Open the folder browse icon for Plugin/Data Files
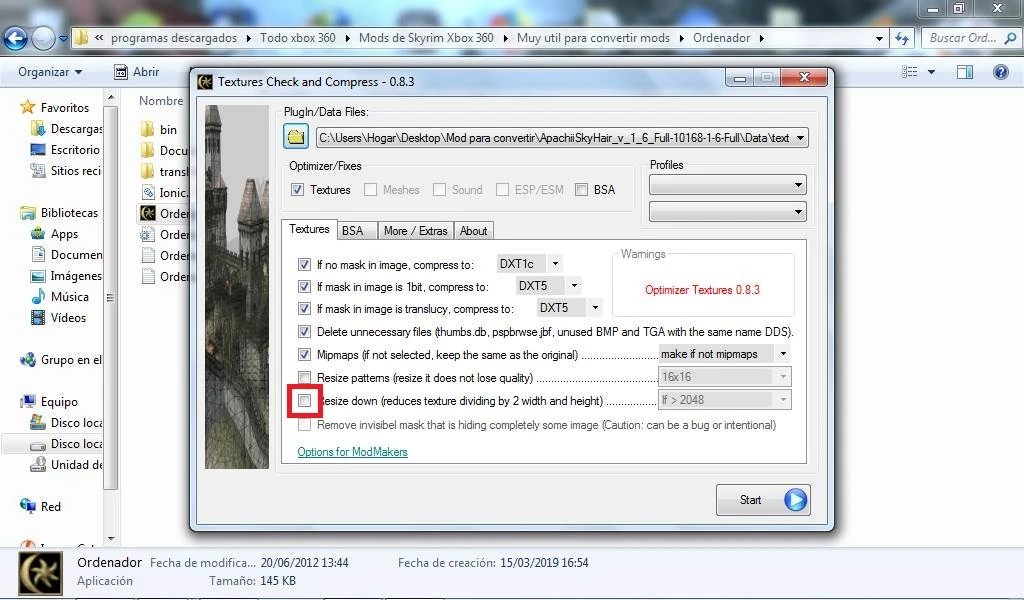 tap(296, 136)
